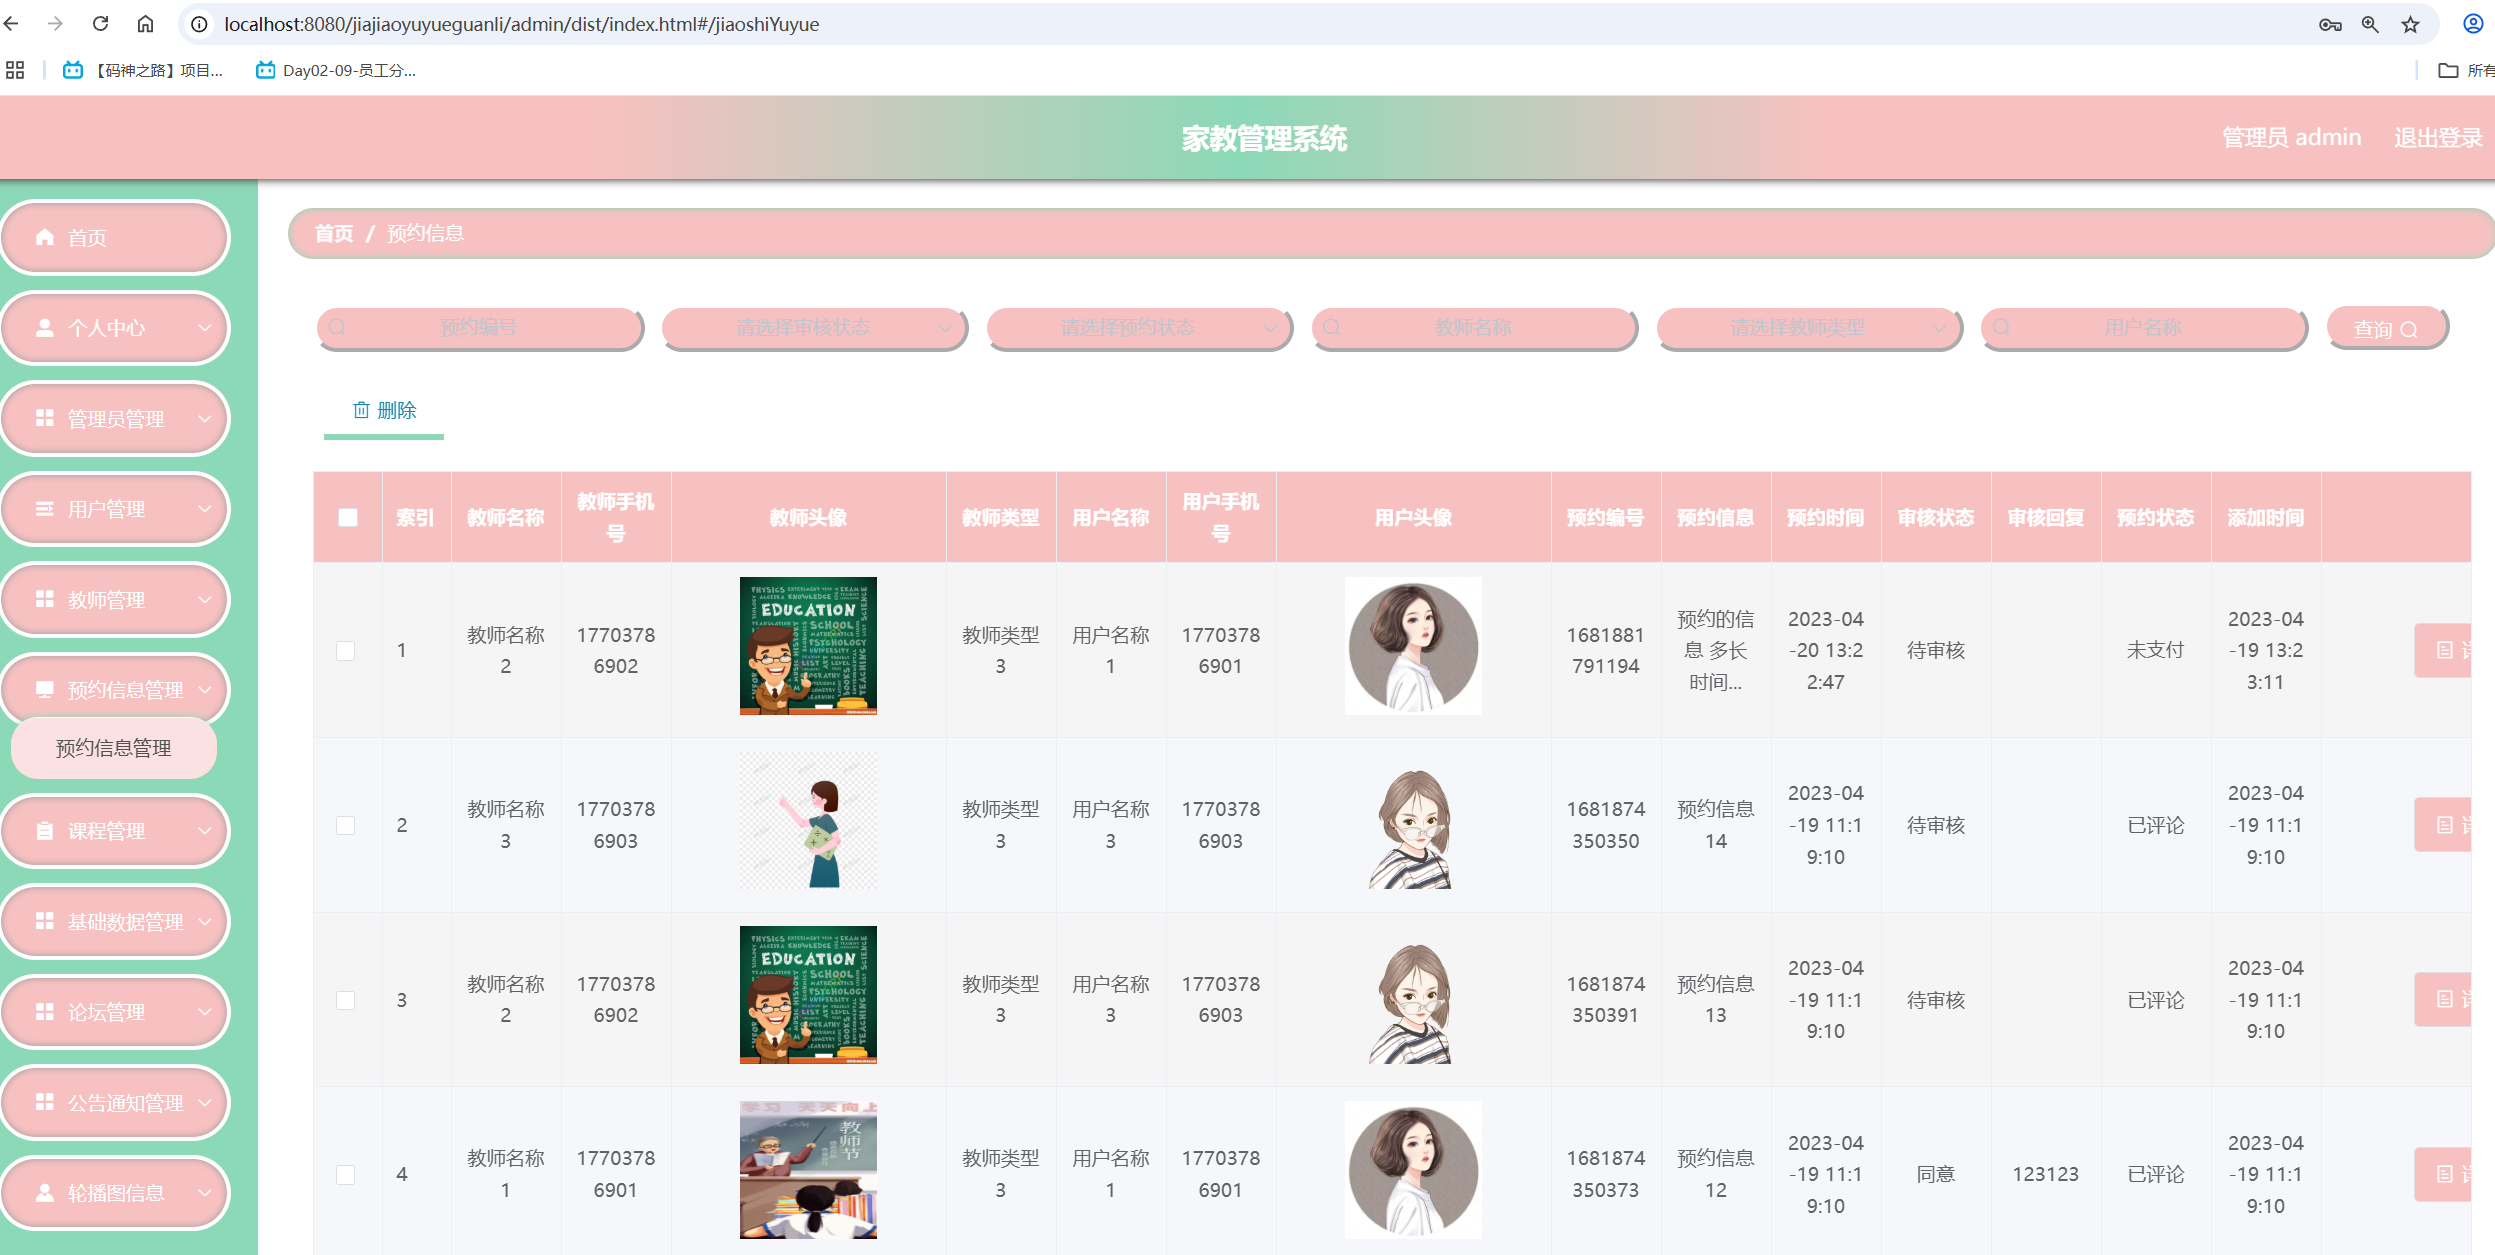Screen dimensions: 2495x1255
Task: Click the browser address bar URL
Action: (521, 24)
